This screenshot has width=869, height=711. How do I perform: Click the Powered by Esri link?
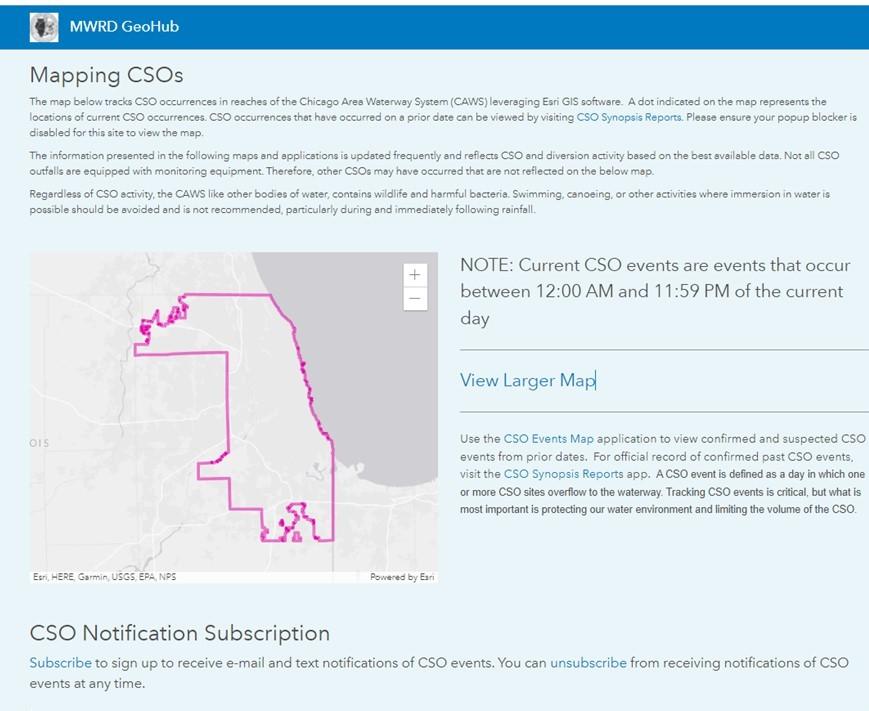pyautogui.click(x=401, y=577)
